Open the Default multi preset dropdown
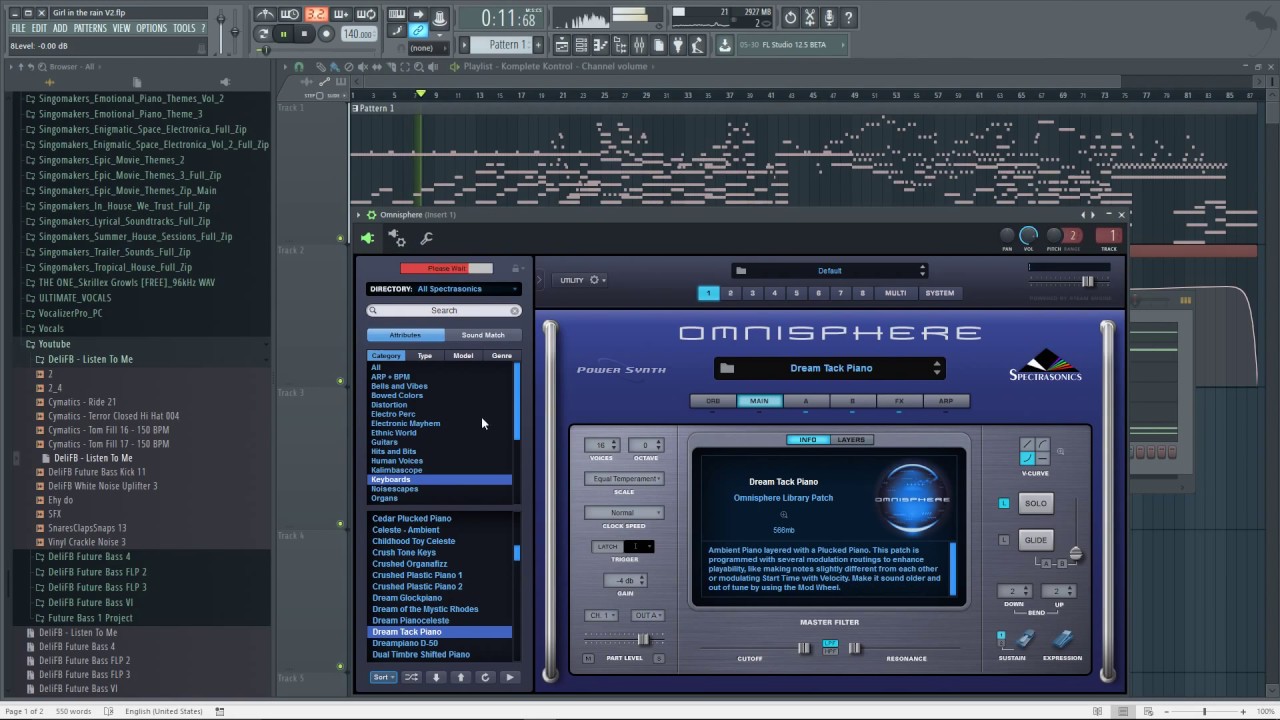Viewport: 1280px width, 720px height. pyautogui.click(x=830, y=271)
